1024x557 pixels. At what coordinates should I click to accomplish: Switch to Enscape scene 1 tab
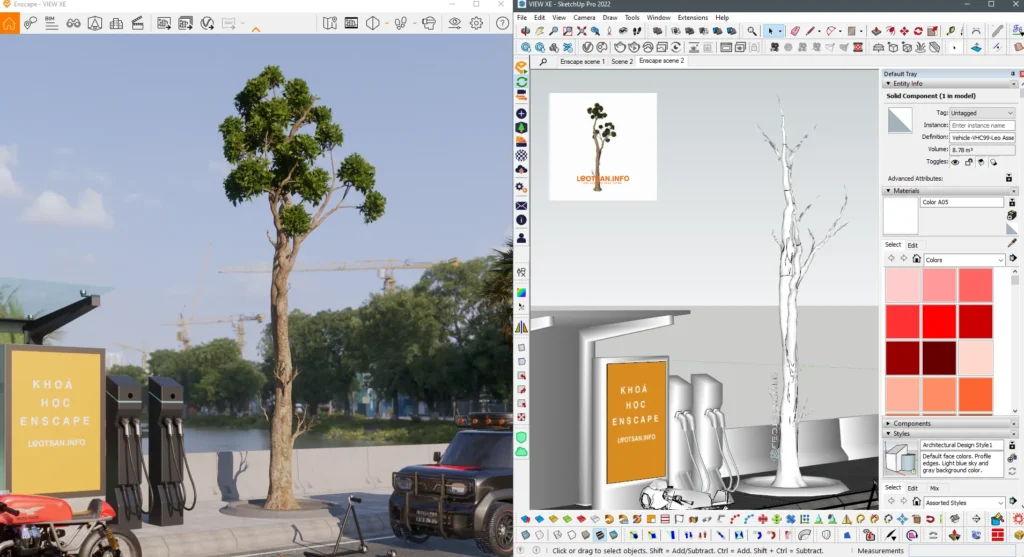(582, 61)
